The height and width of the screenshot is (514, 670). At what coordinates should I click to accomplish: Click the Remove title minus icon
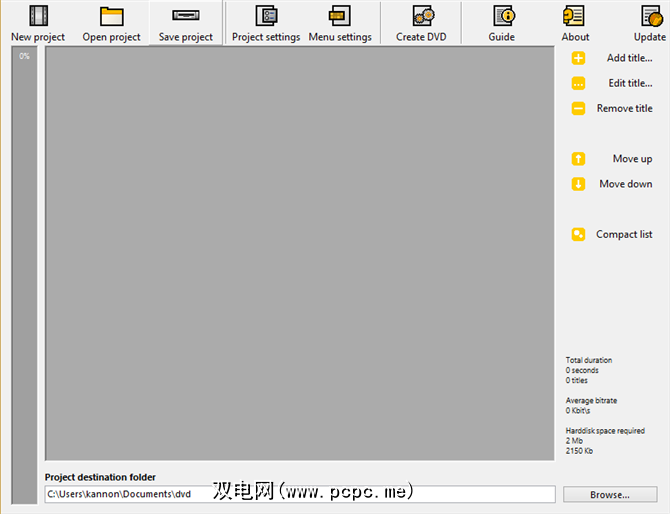[578, 109]
